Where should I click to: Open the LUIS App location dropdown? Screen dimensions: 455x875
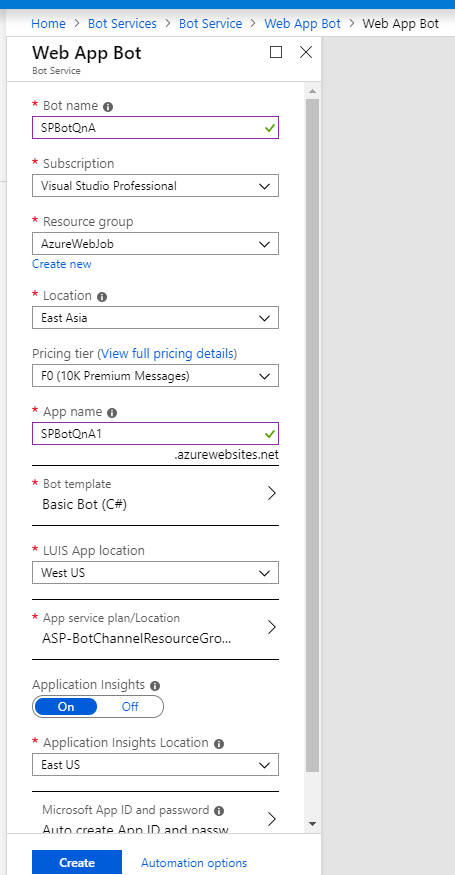[155, 573]
